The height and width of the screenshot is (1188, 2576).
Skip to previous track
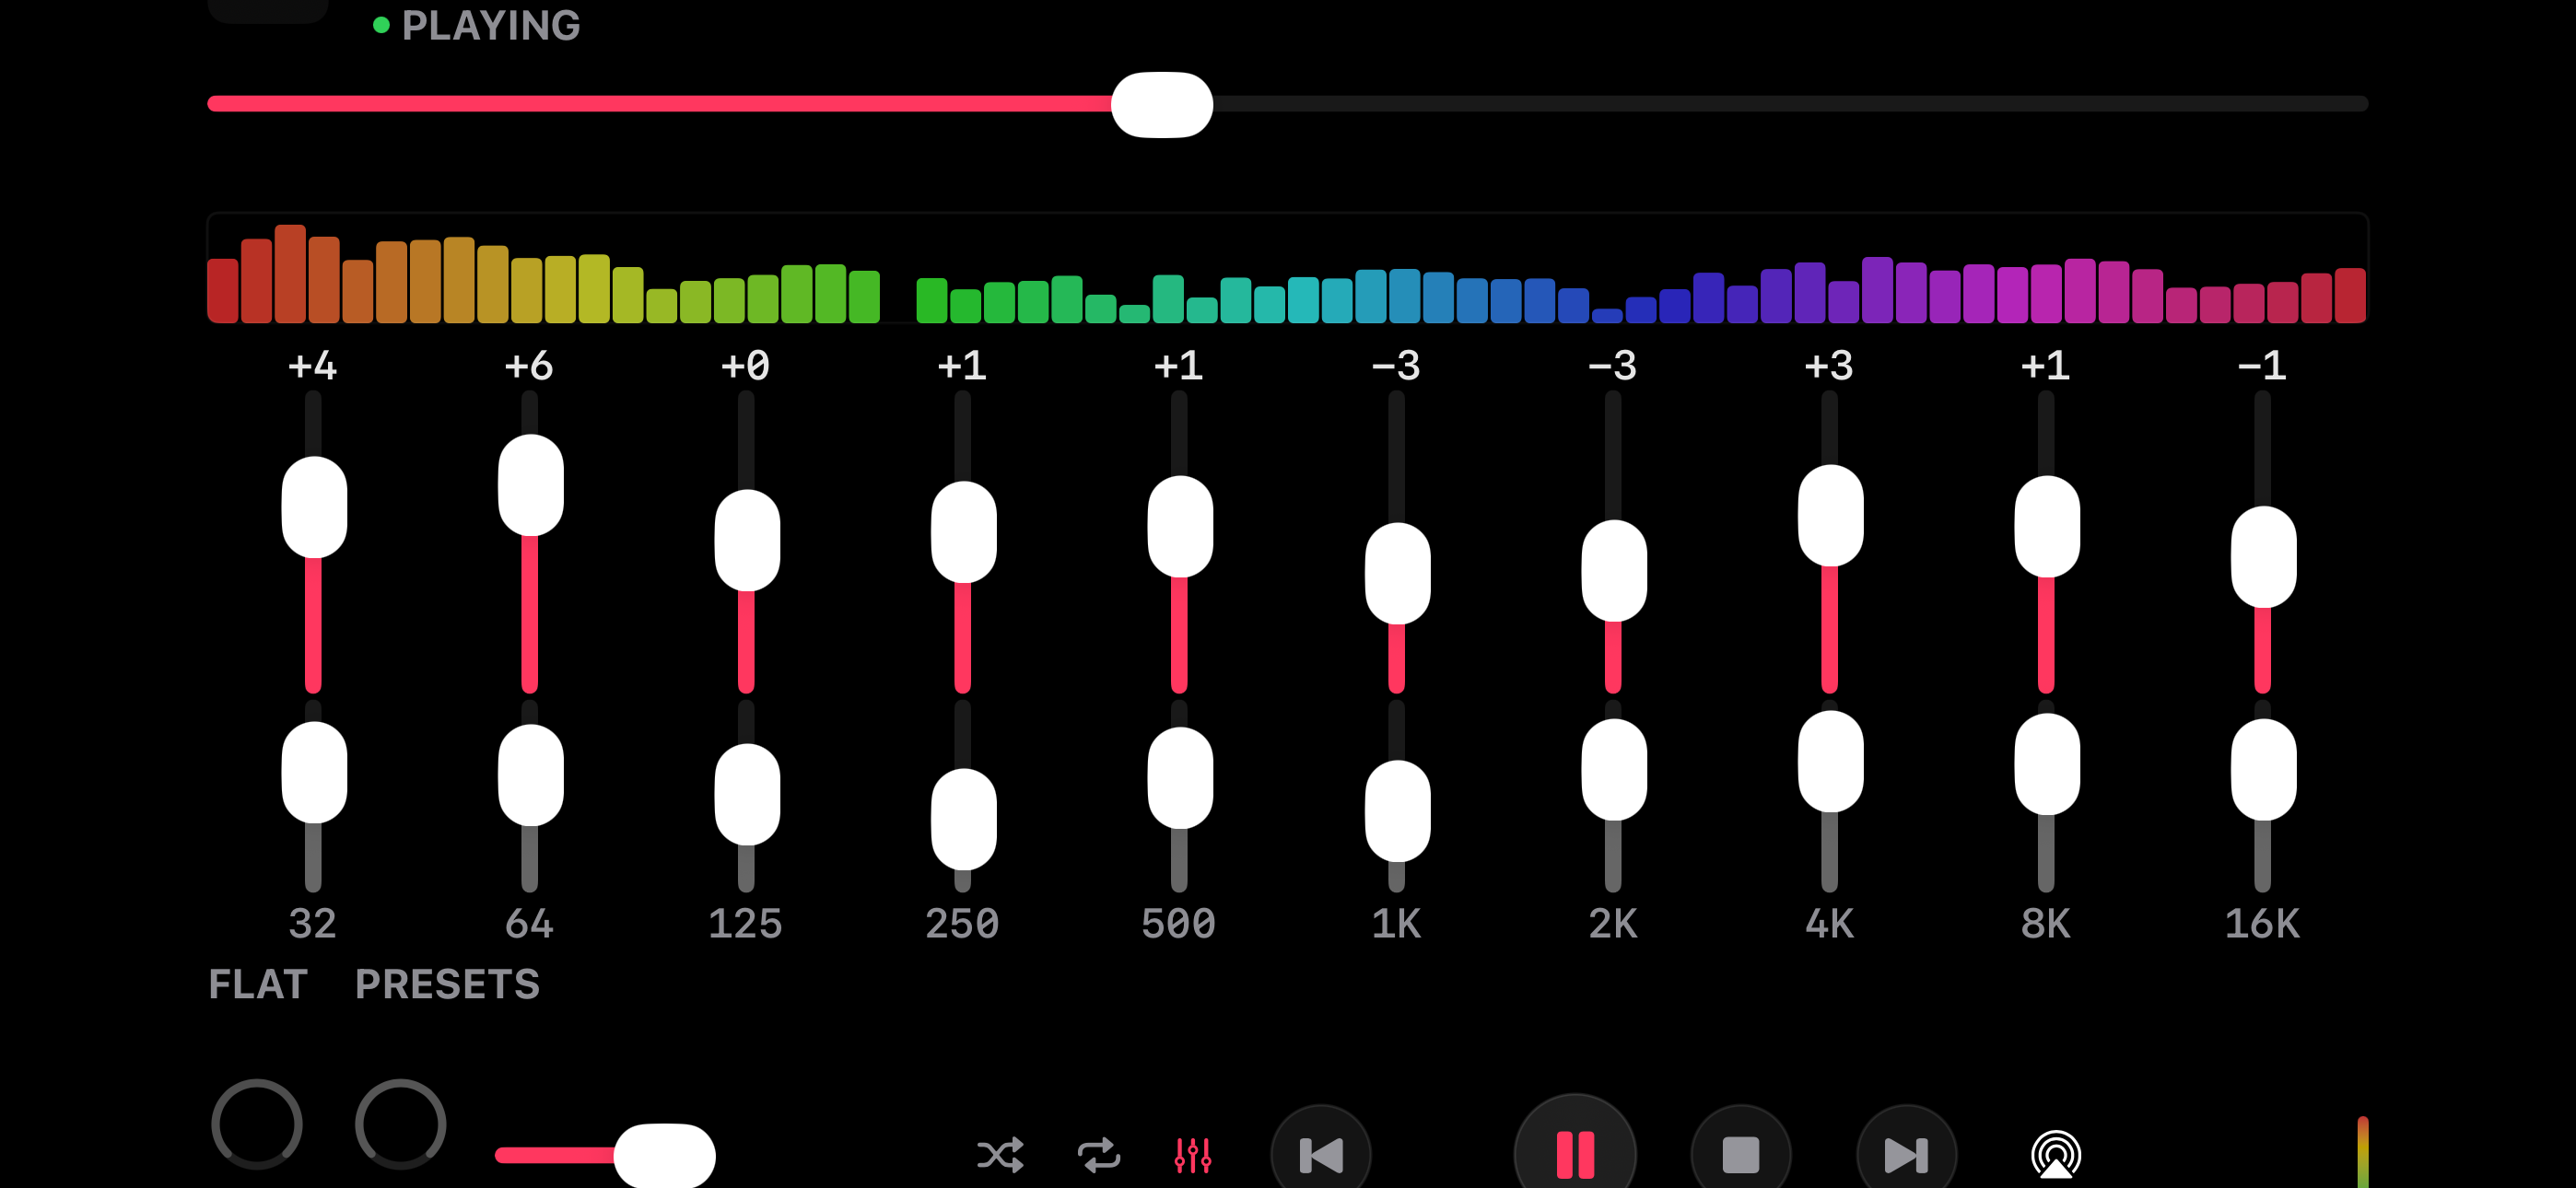1321,1155
